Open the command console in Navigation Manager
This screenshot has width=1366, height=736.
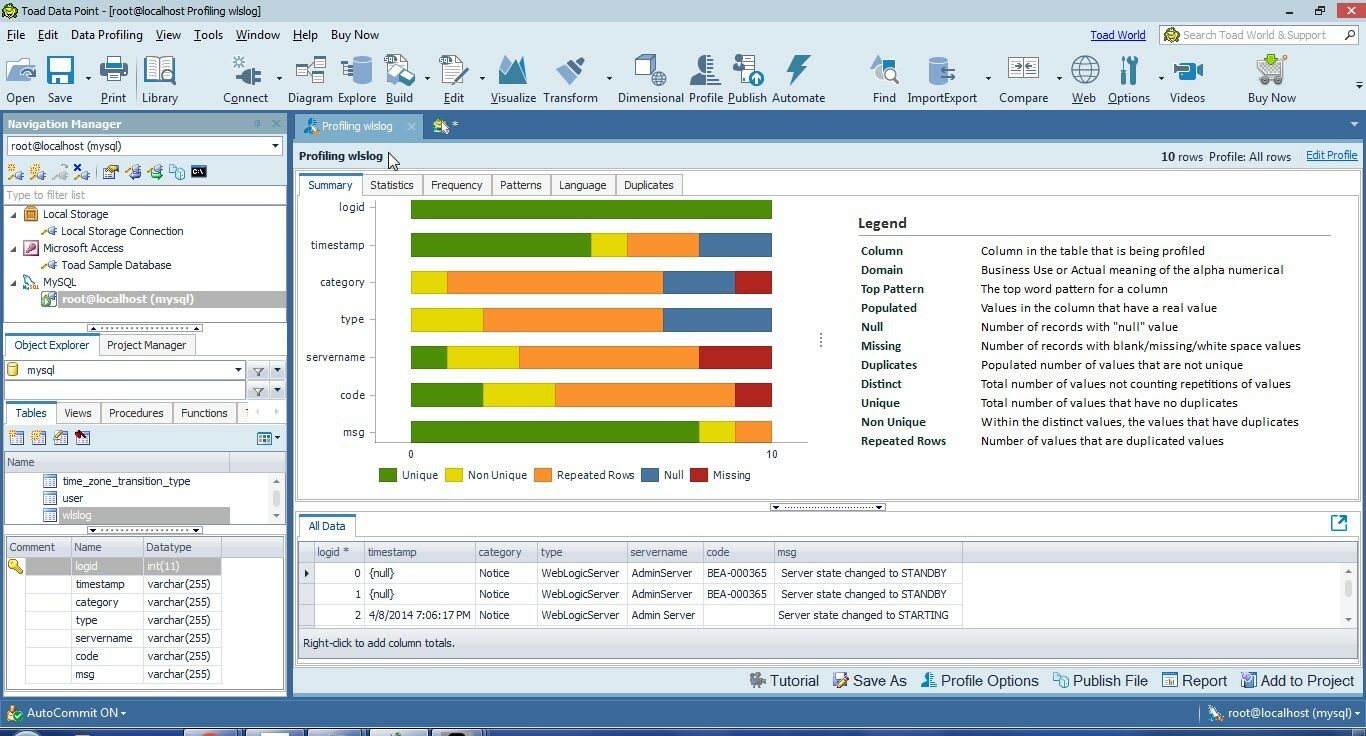coord(198,172)
